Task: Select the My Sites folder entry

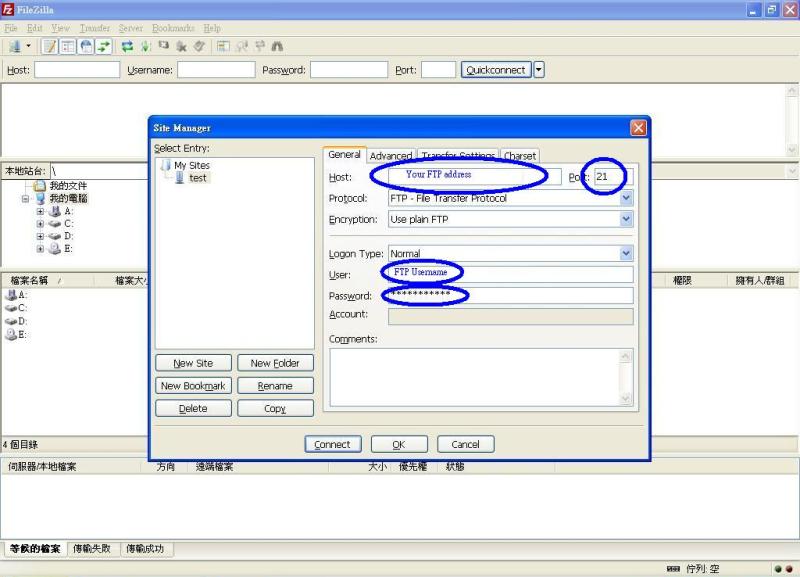Action: pyautogui.click(x=191, y=165)
